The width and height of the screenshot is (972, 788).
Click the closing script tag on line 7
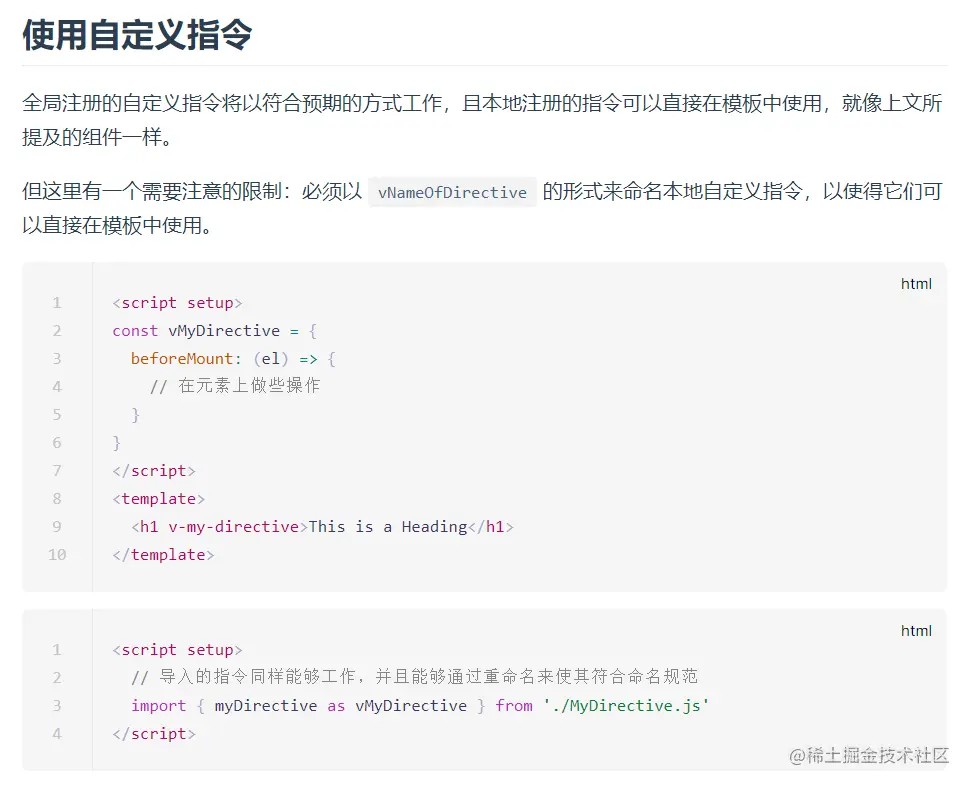[x=154, y=471]
